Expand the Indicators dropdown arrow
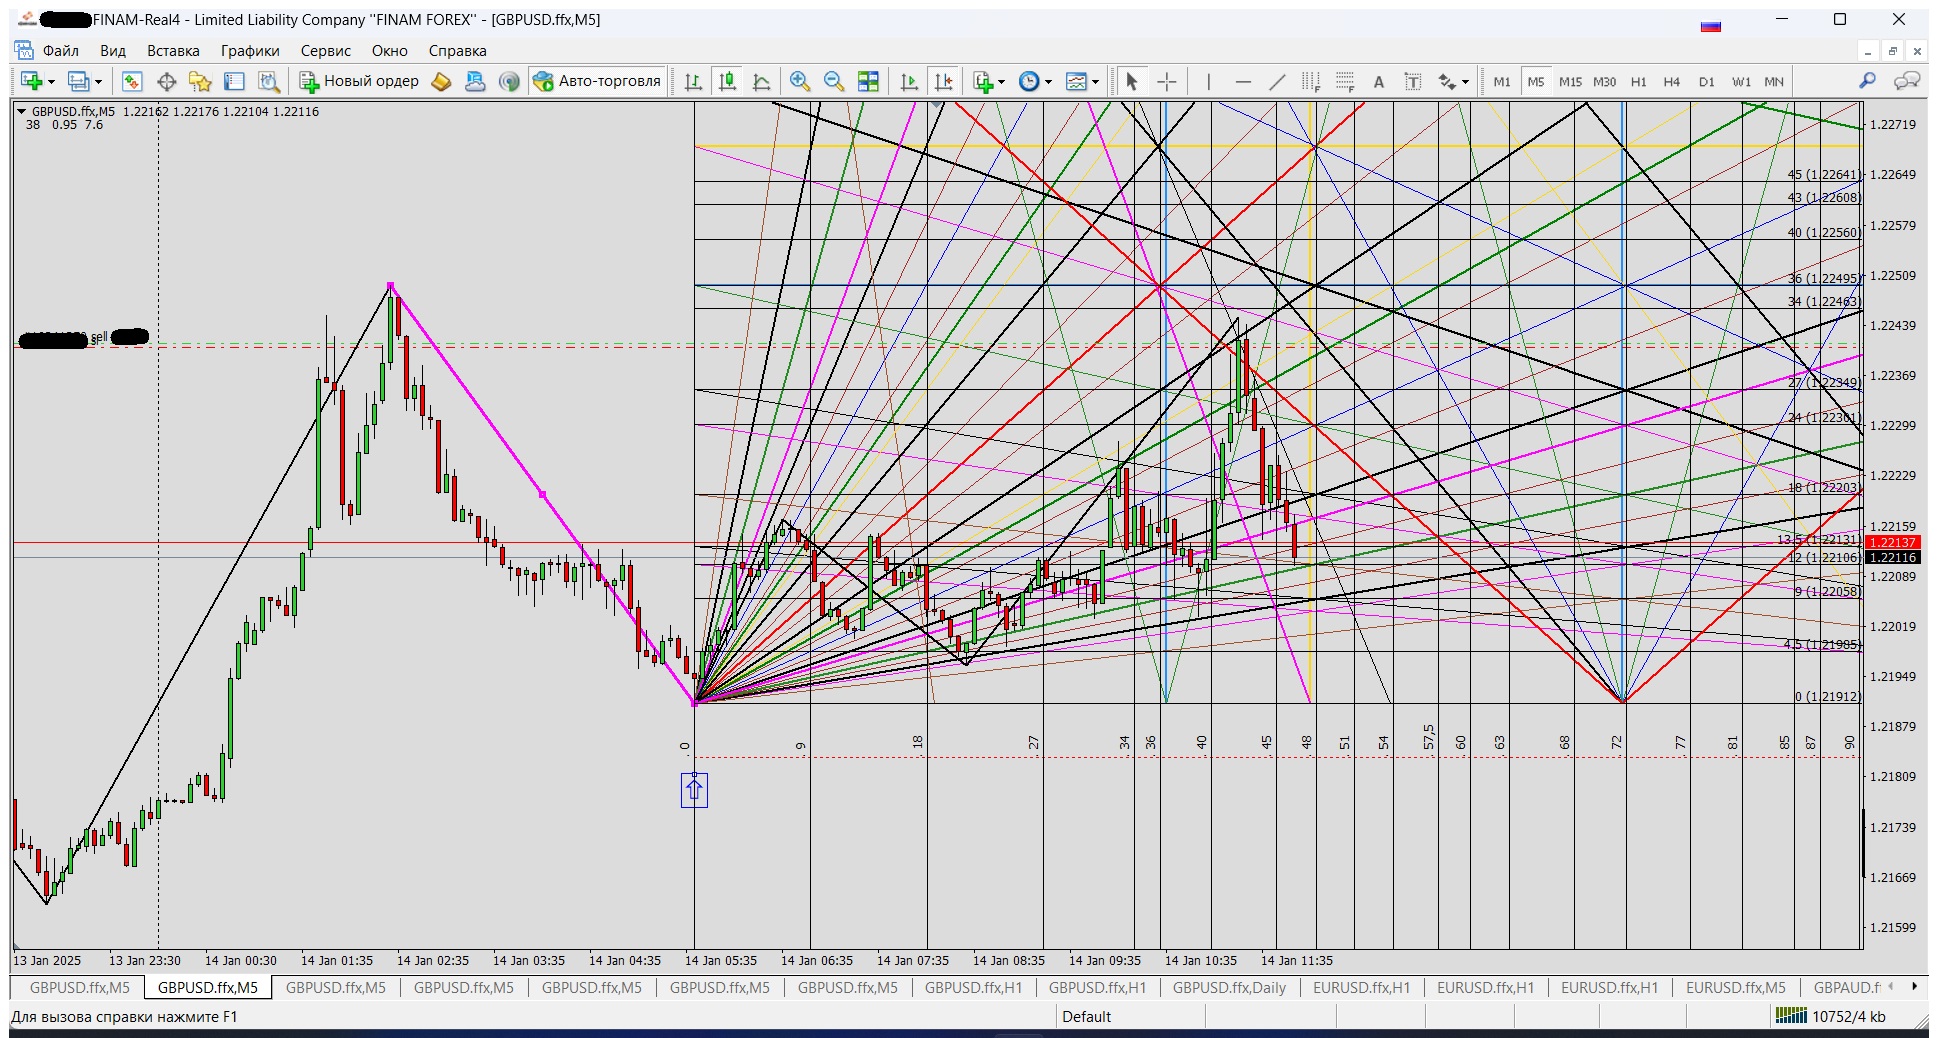The image size is (1938, 1038). click(x=1001, y=83)
